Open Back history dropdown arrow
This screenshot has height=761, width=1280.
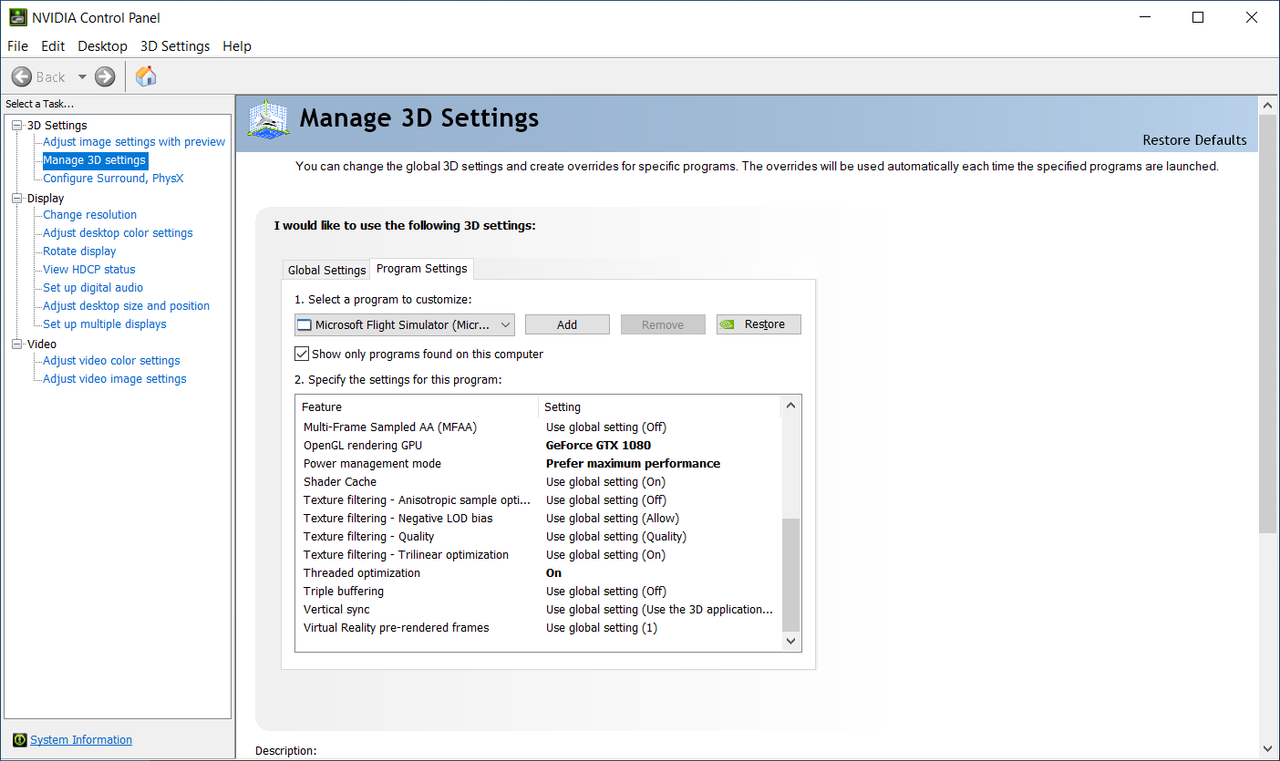pyautogui.click(x=82, y=77)
